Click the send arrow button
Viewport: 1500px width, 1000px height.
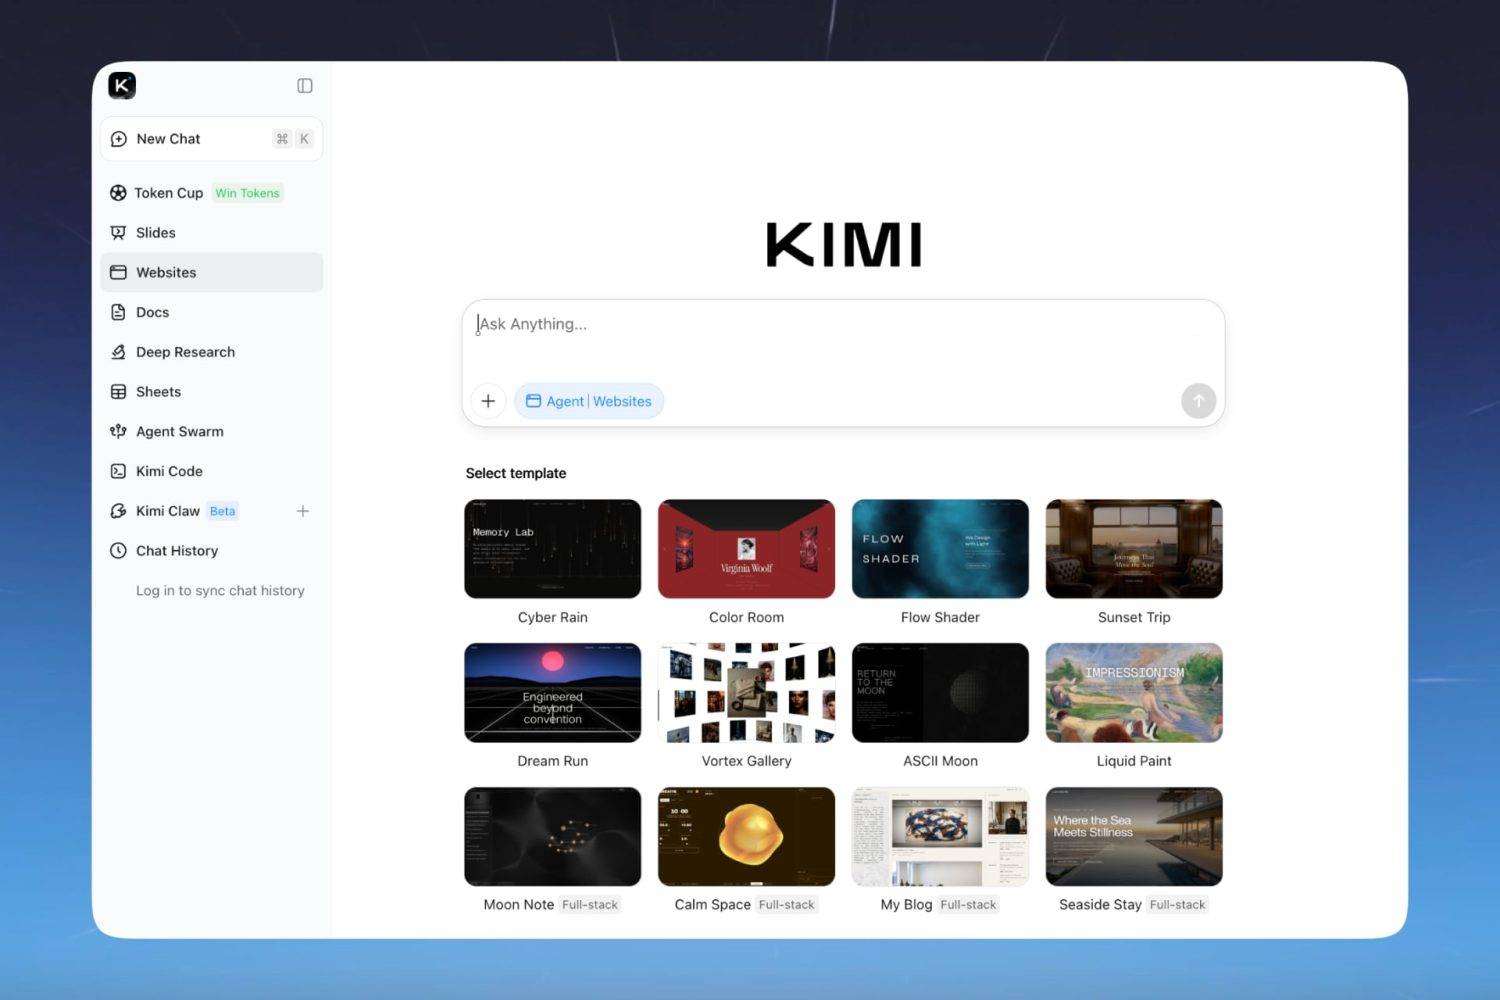[1198, 401]
